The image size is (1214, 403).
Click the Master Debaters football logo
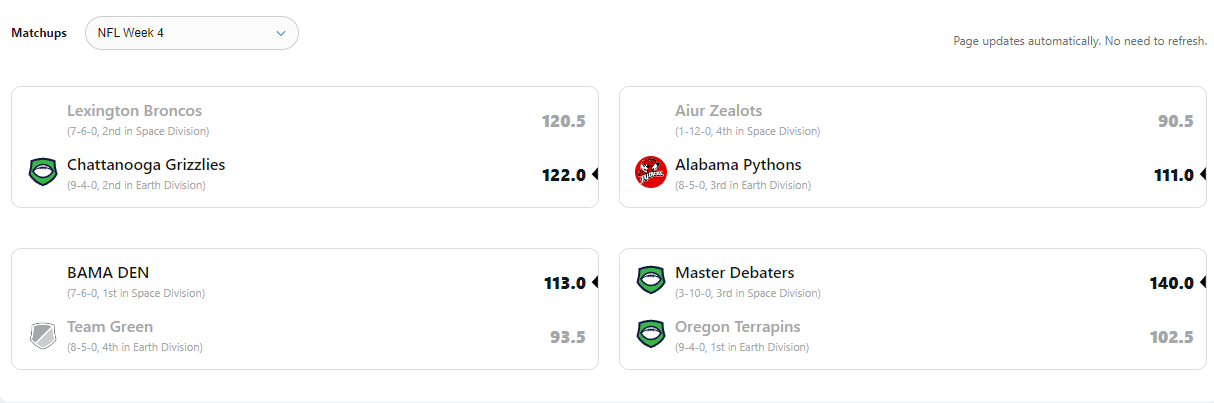point(651,280)
